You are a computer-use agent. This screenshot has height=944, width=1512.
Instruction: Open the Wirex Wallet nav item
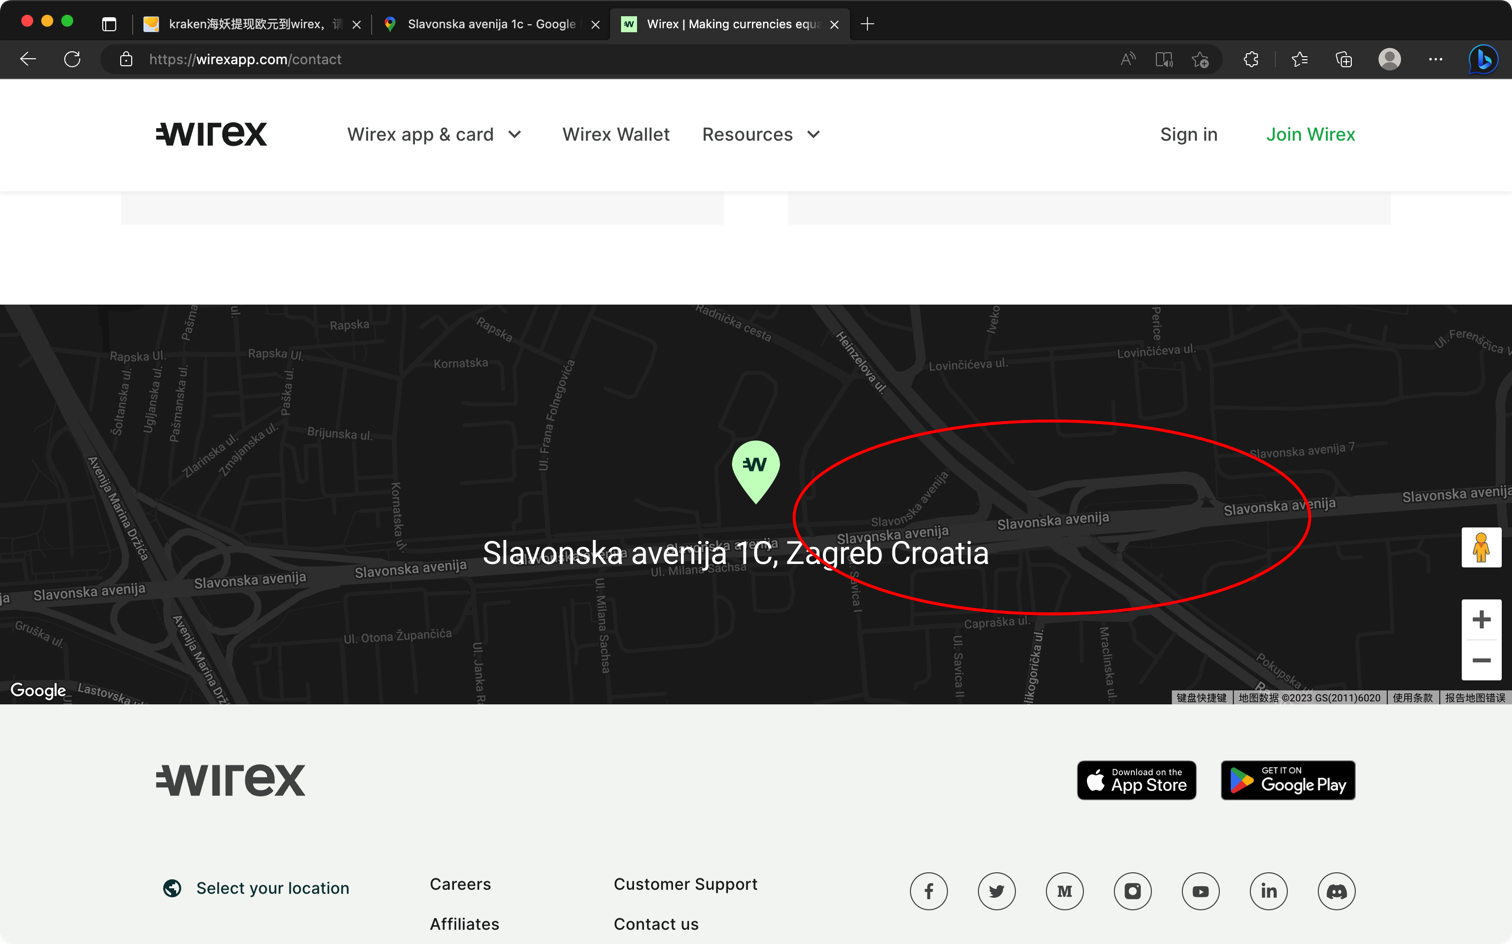616,134
